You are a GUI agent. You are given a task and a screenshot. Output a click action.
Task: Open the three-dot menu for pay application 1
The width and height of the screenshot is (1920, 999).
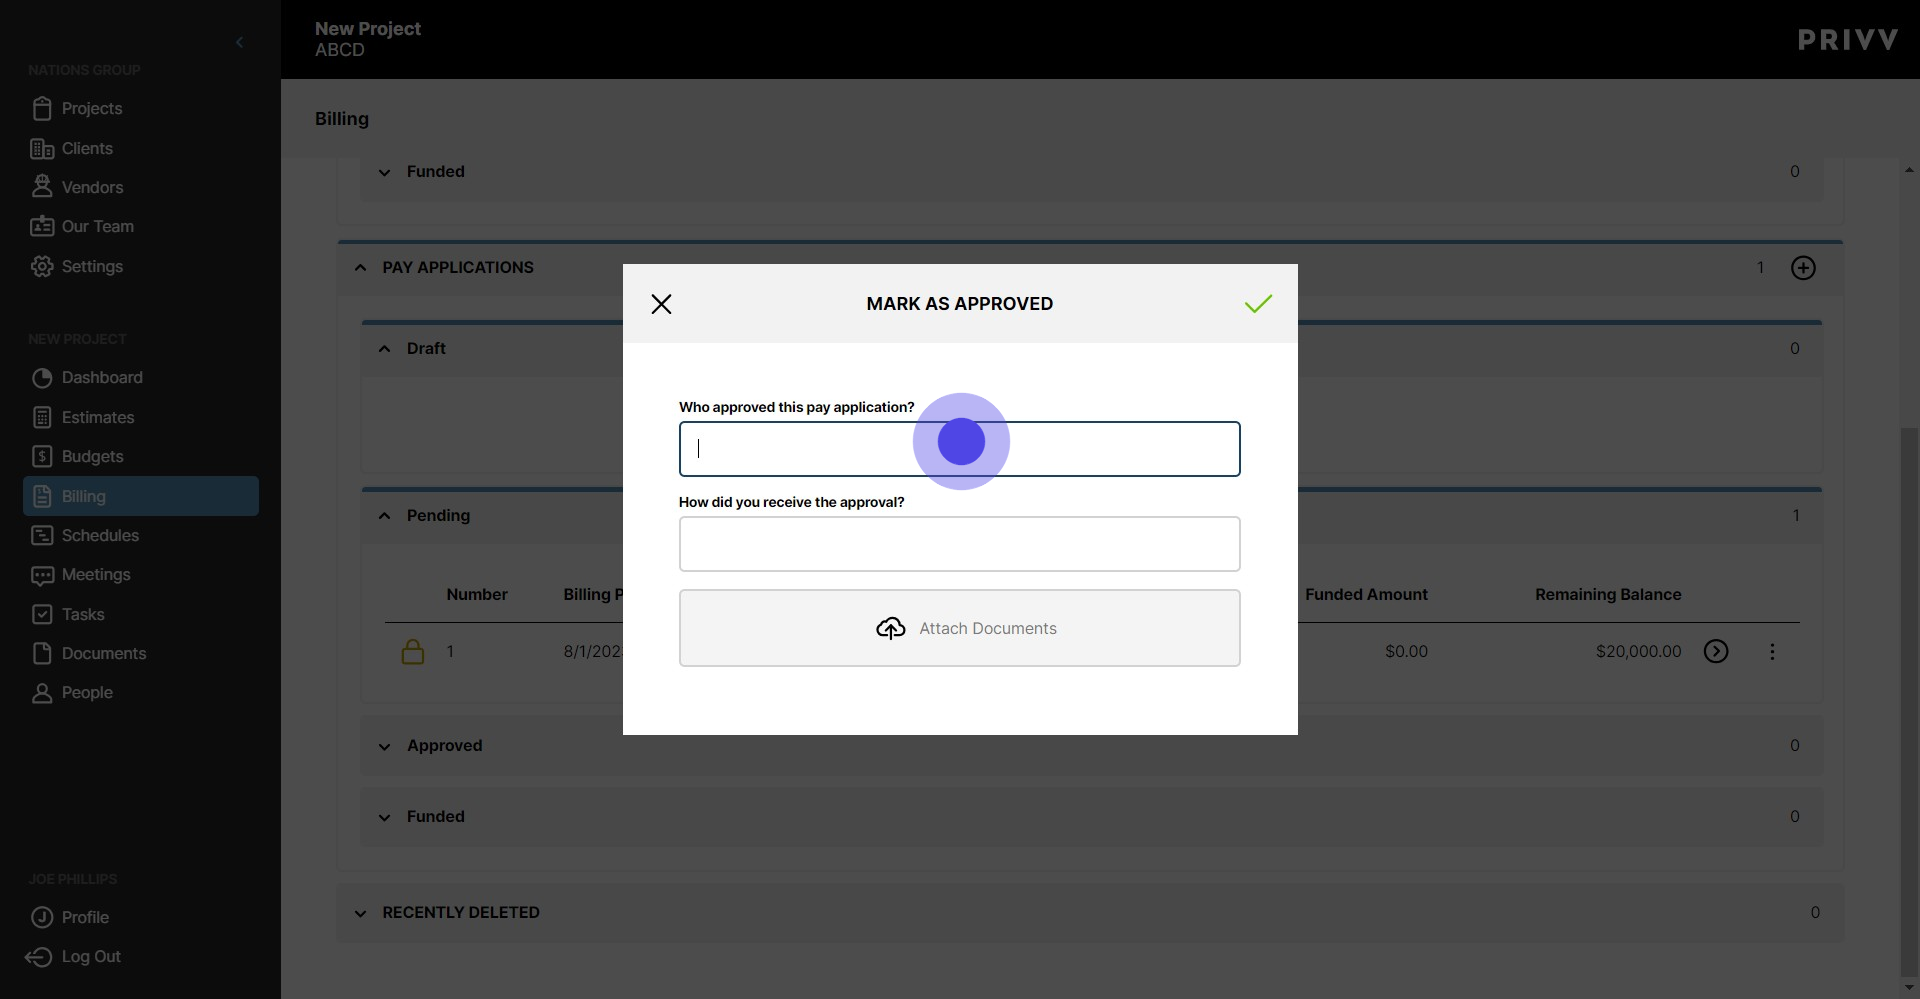click(x=1772, y=652)
